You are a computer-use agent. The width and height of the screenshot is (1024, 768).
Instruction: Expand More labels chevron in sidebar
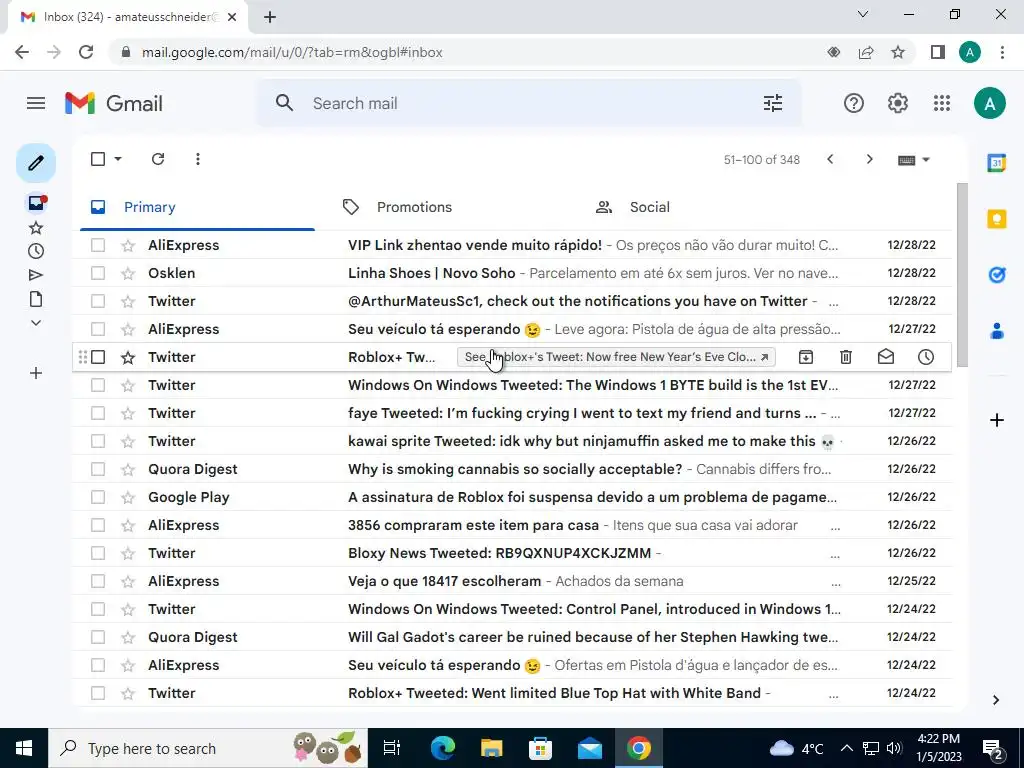36,323
